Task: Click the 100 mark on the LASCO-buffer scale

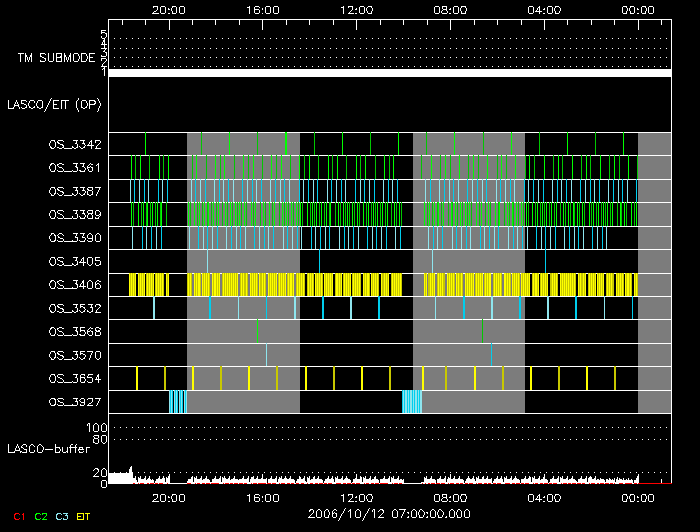Action: (100, 428)
